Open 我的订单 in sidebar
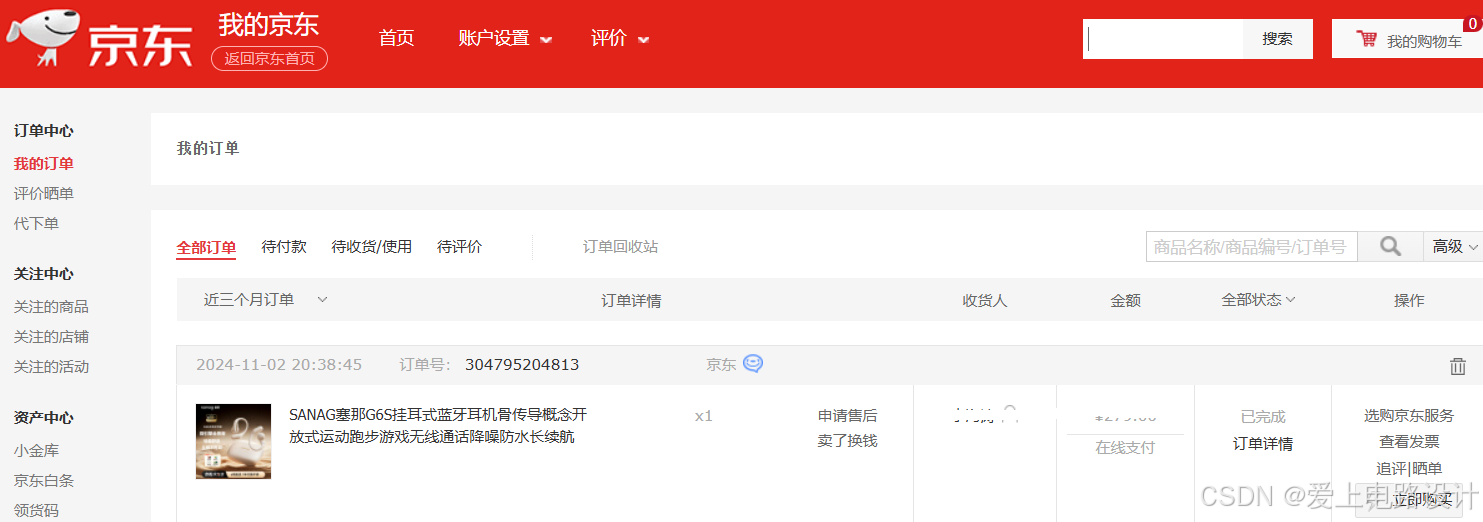 [44, 163]
